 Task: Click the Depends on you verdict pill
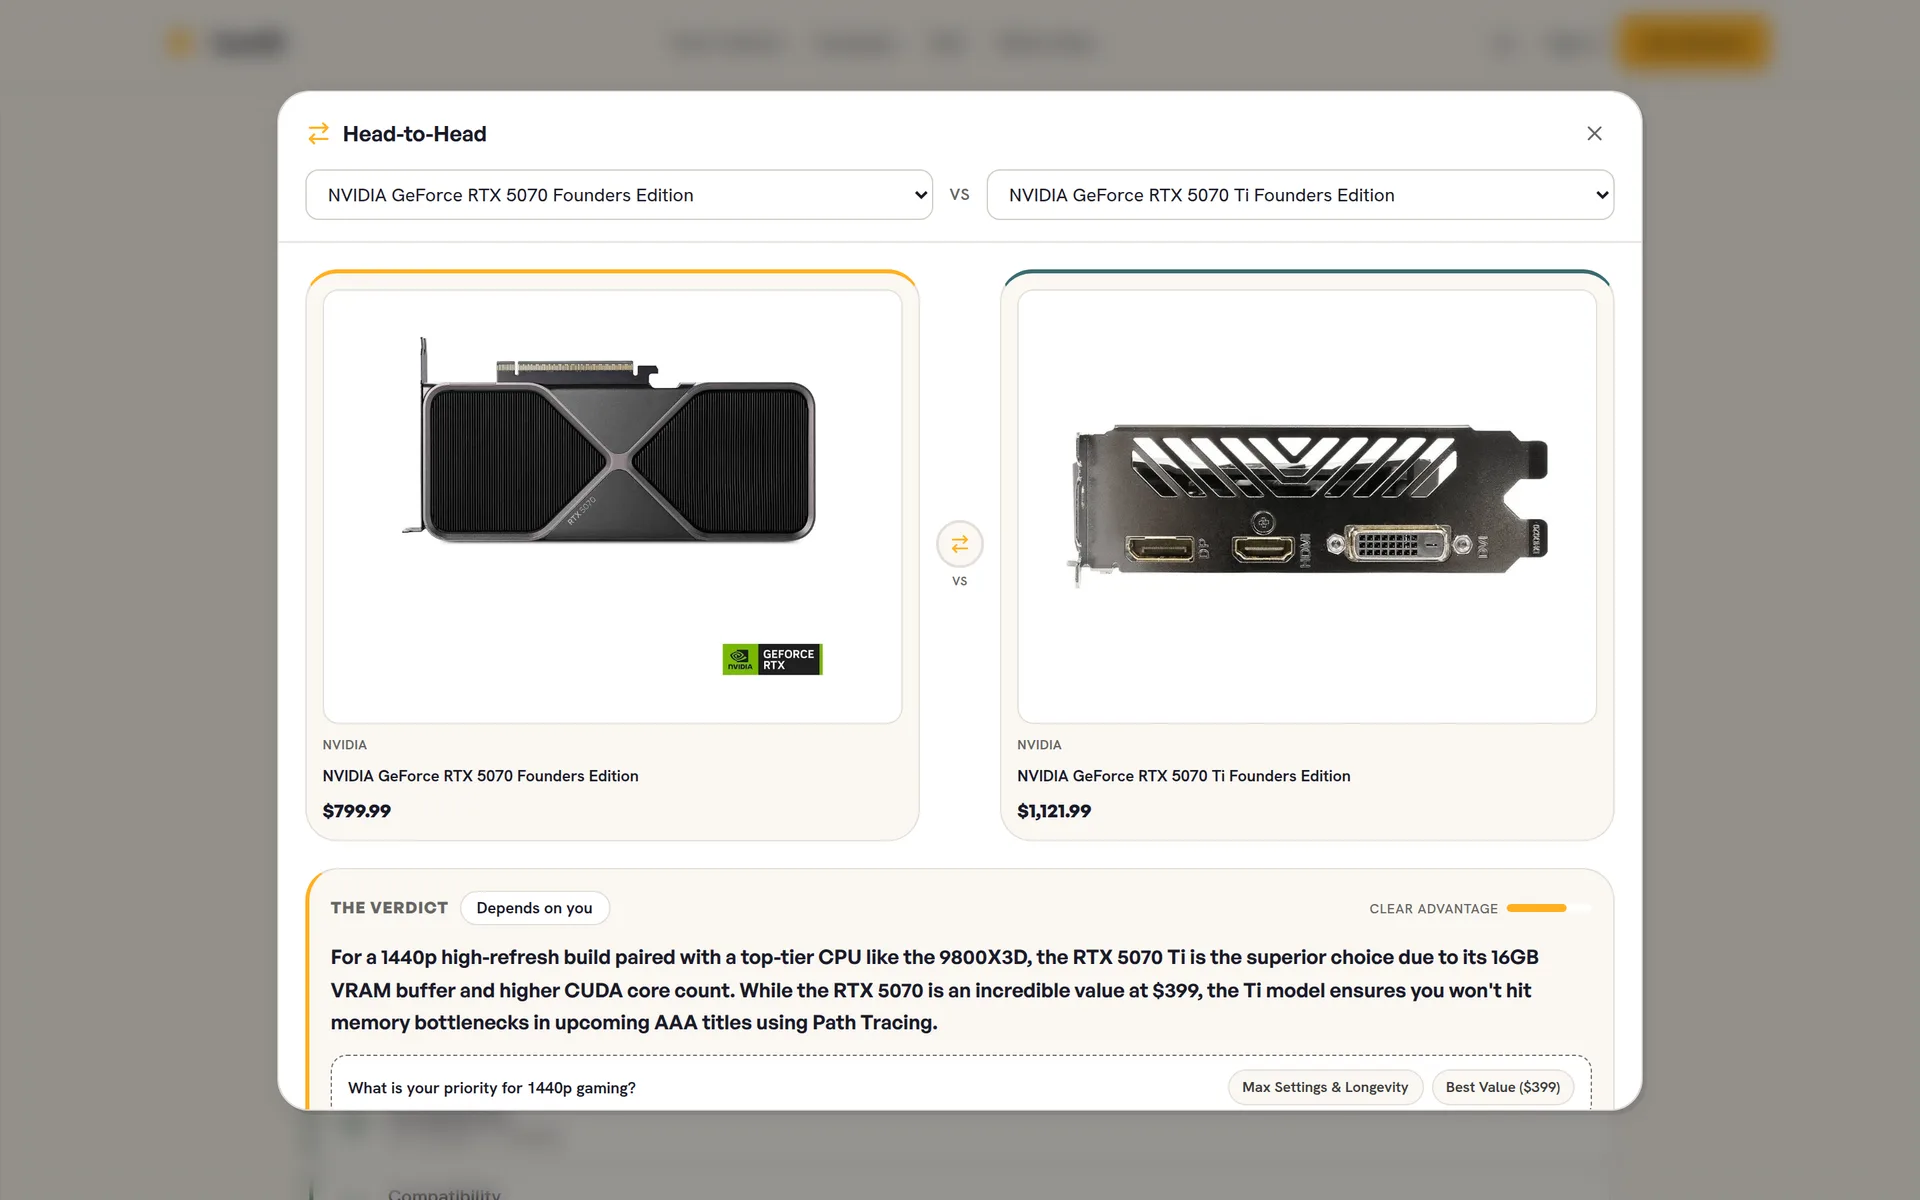point(535,908)
